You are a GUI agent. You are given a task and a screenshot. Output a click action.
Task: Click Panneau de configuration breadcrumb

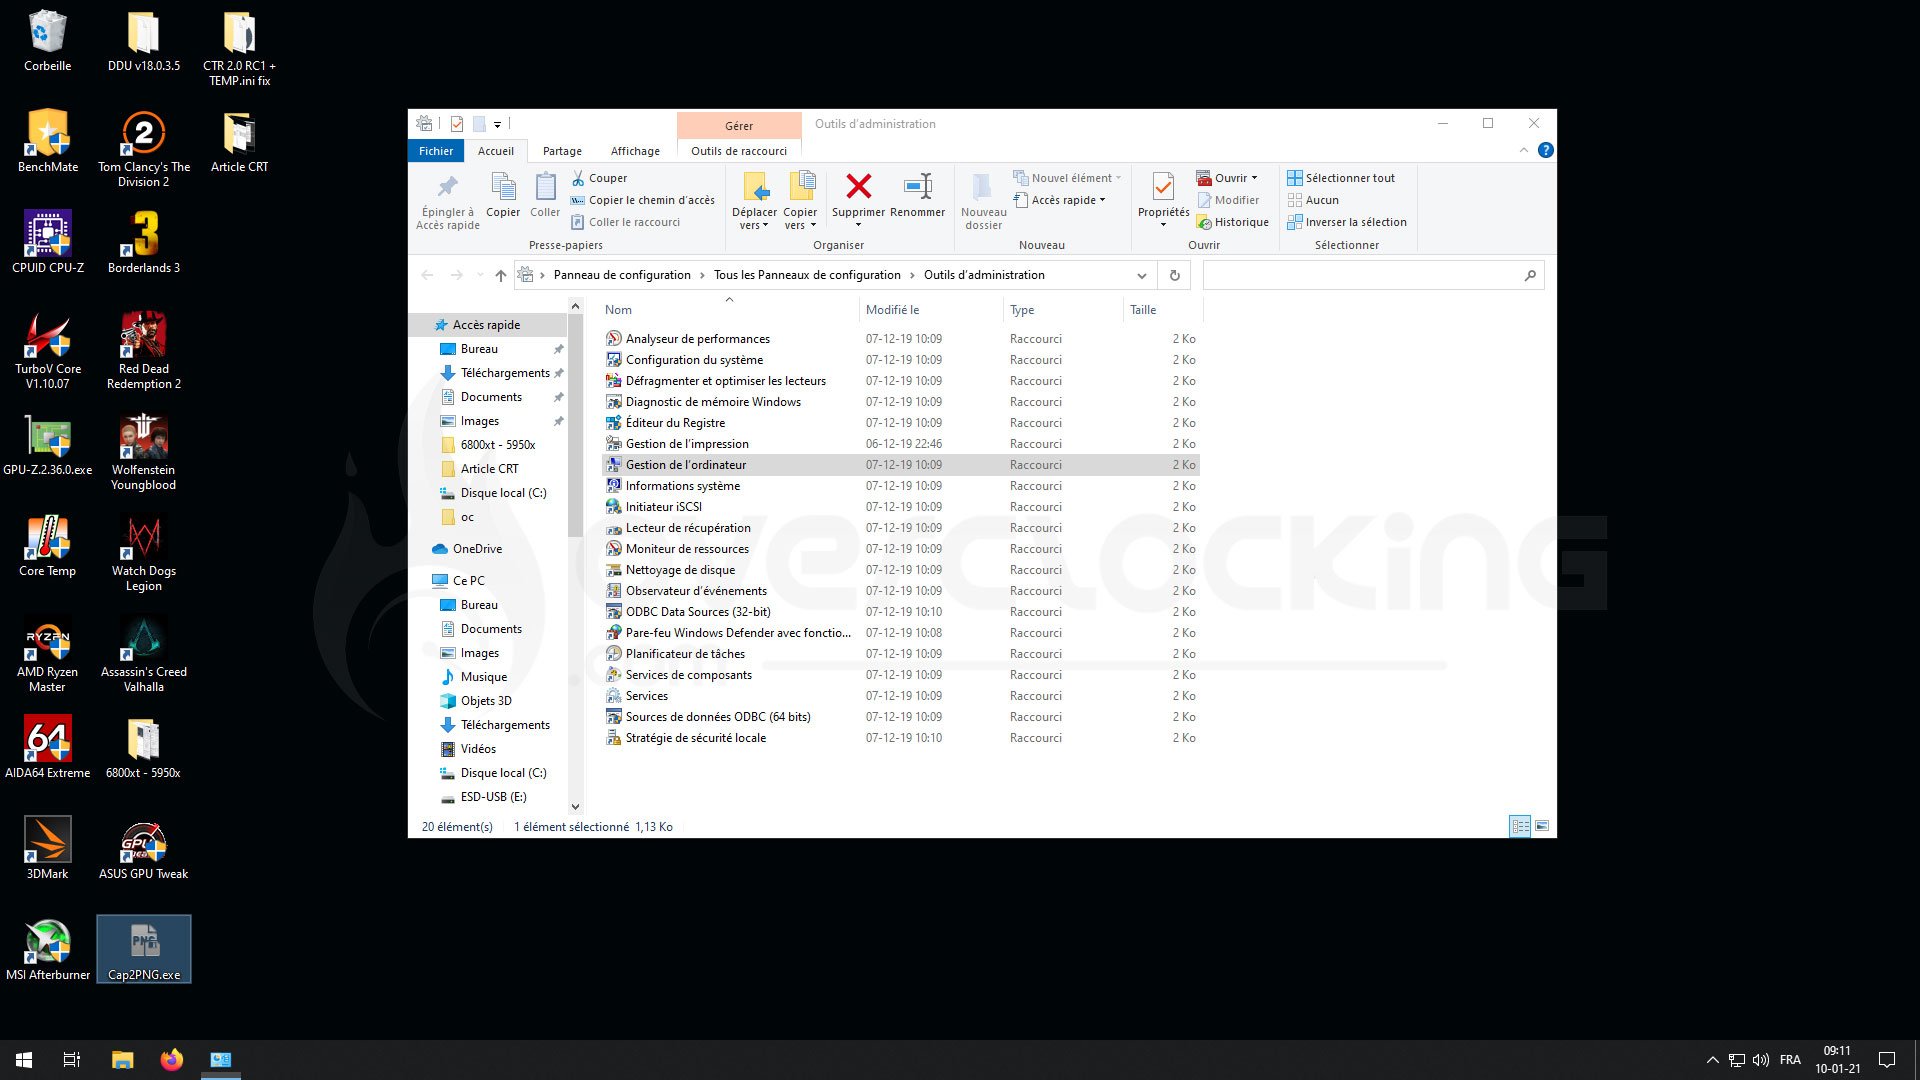pyautogui.click(x=622, y=275)
